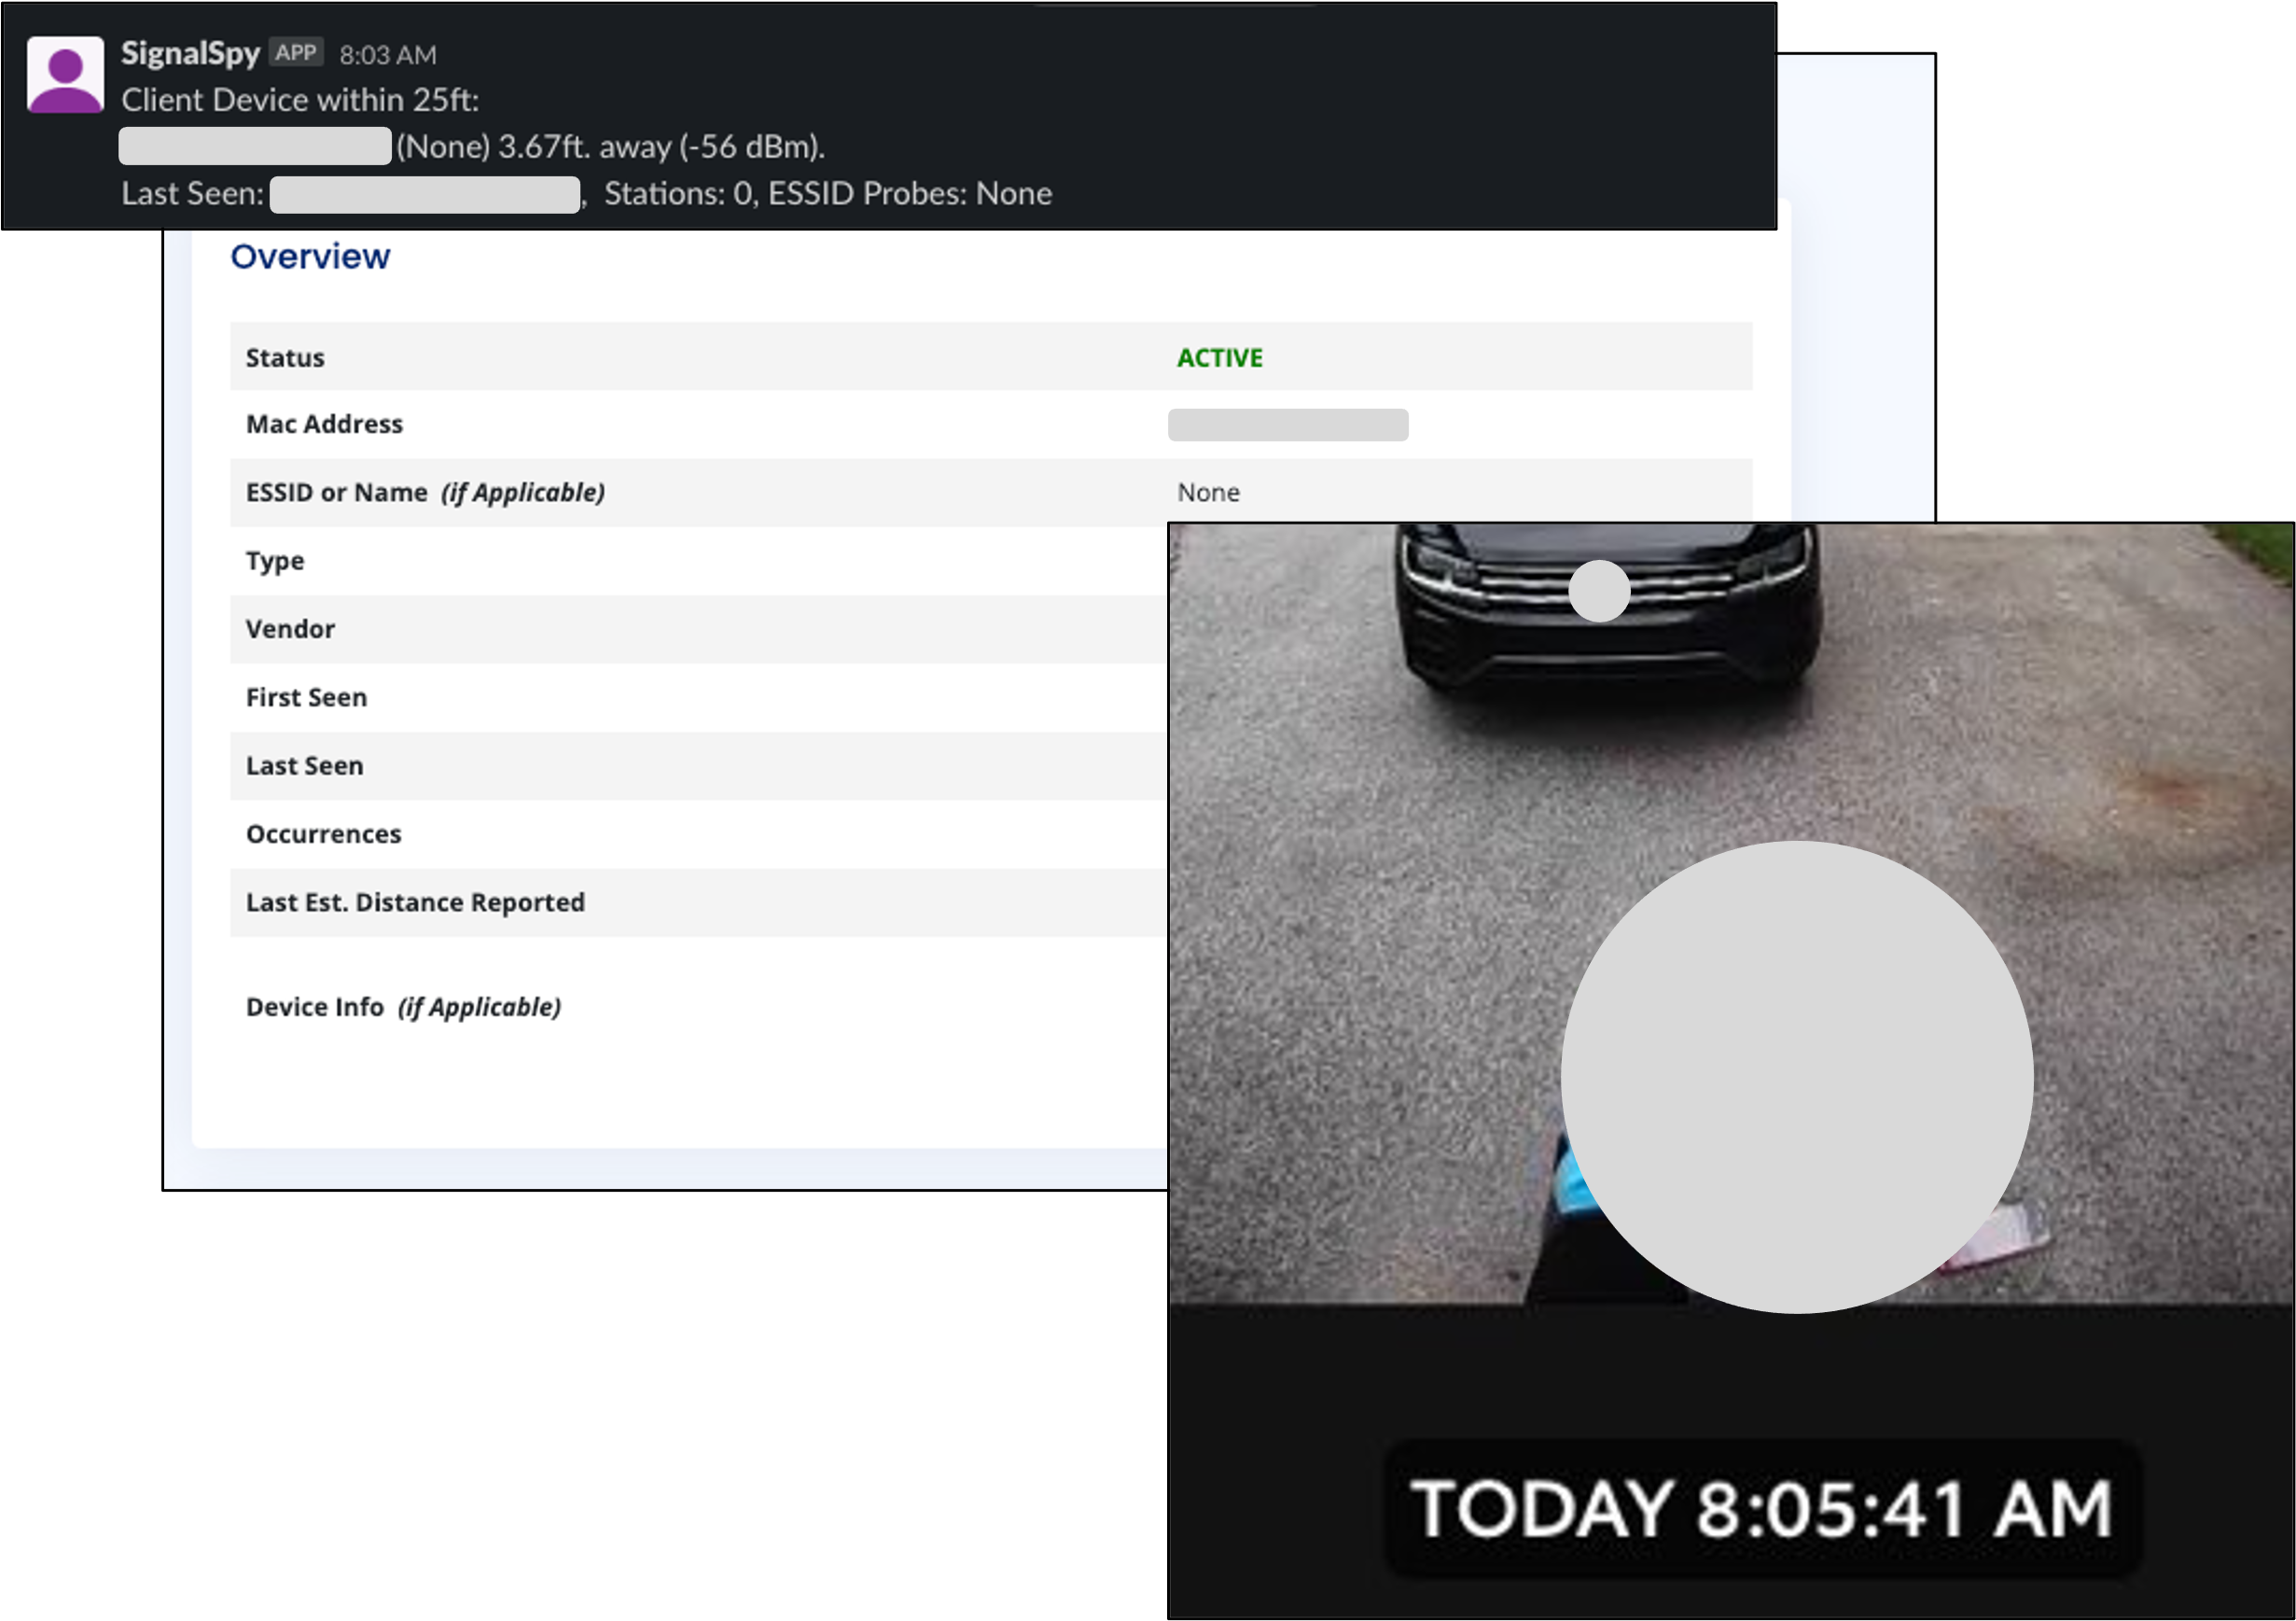2296x1621 pixels.
Task: Select the Vendor row label
Action: (290, 629)
